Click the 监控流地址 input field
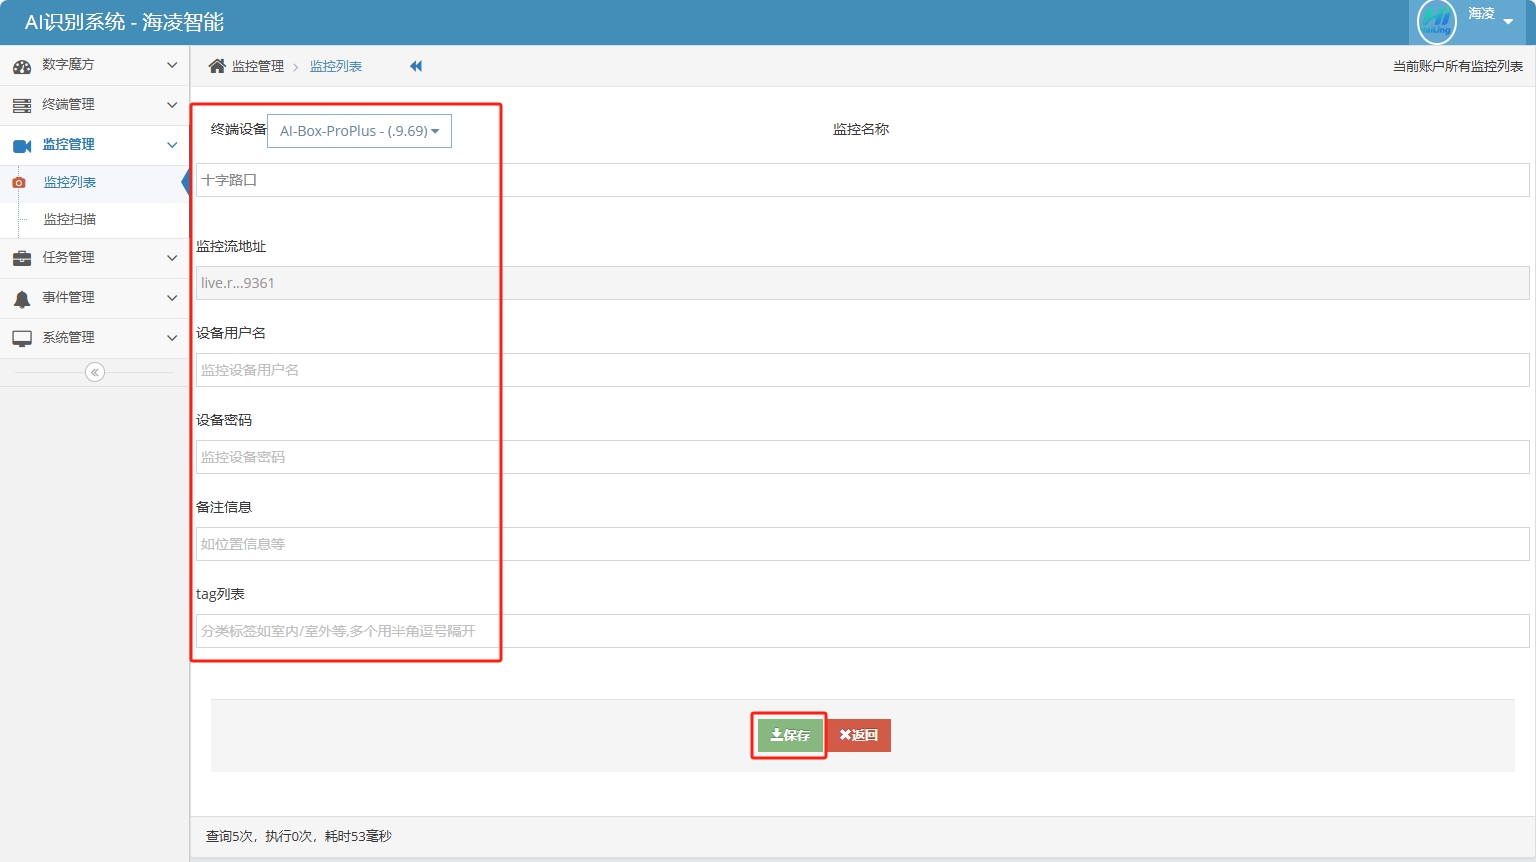This screenshot has width=1536, height=862. click(862, 283)
